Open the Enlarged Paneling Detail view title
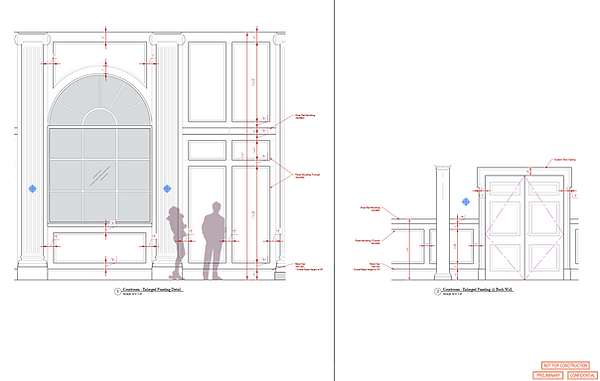 point(153,290)
